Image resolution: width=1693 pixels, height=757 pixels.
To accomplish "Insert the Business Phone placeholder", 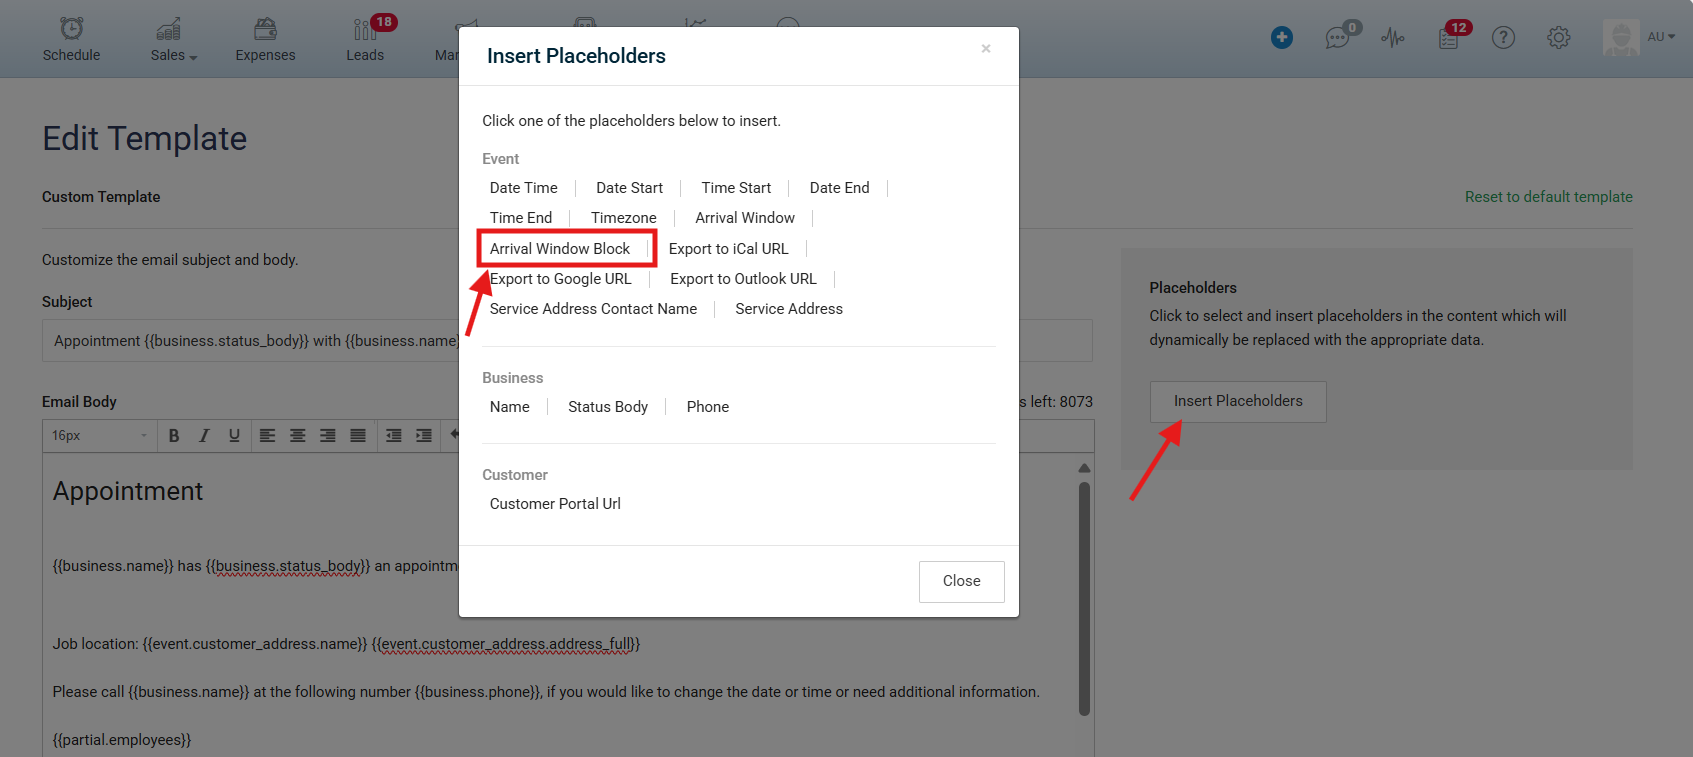I will 708,407.
